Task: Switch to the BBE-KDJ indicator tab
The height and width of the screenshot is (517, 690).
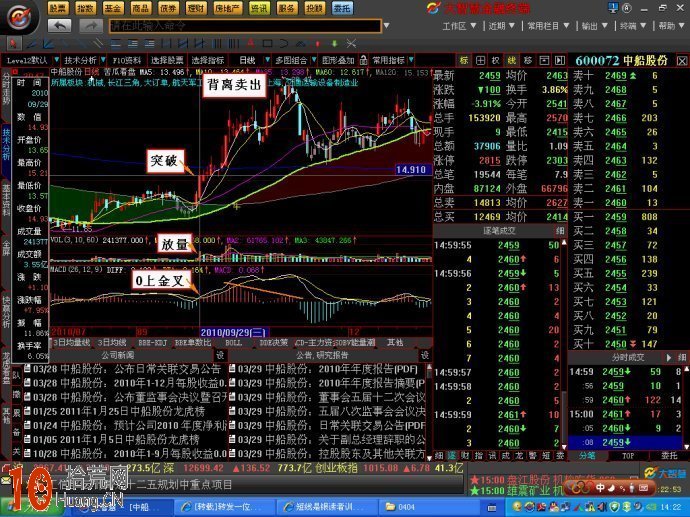Action: click(x=152, y=342)
